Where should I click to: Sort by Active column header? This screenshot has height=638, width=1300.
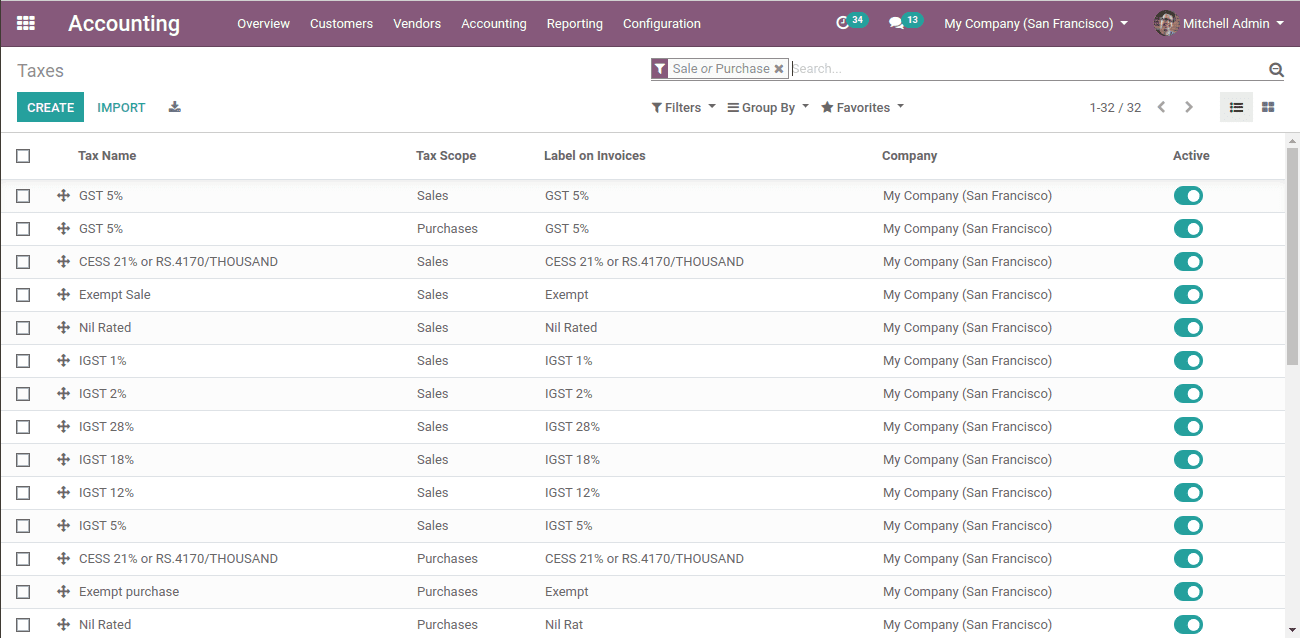[x=1191, y=156]
